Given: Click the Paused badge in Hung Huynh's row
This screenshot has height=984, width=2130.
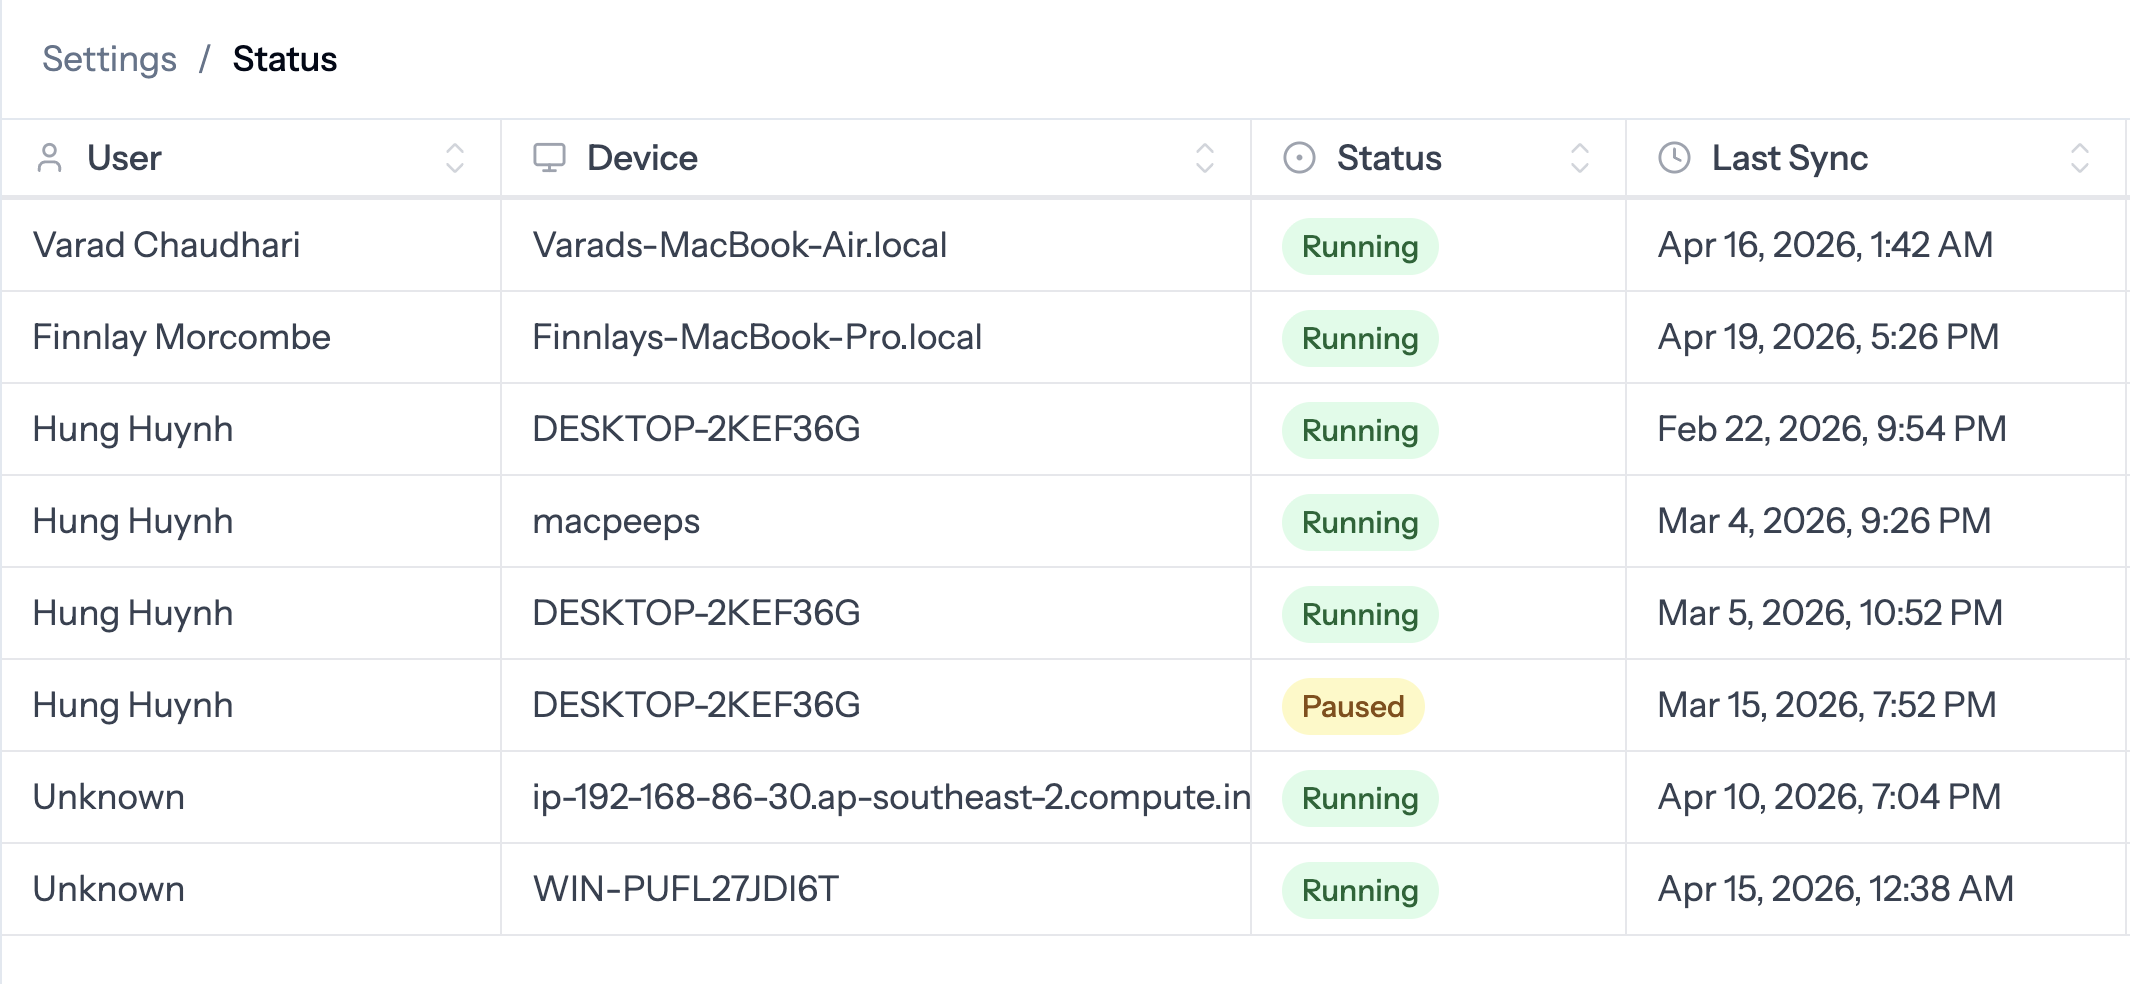Looking at the screenshot, I should (1352, 706).
